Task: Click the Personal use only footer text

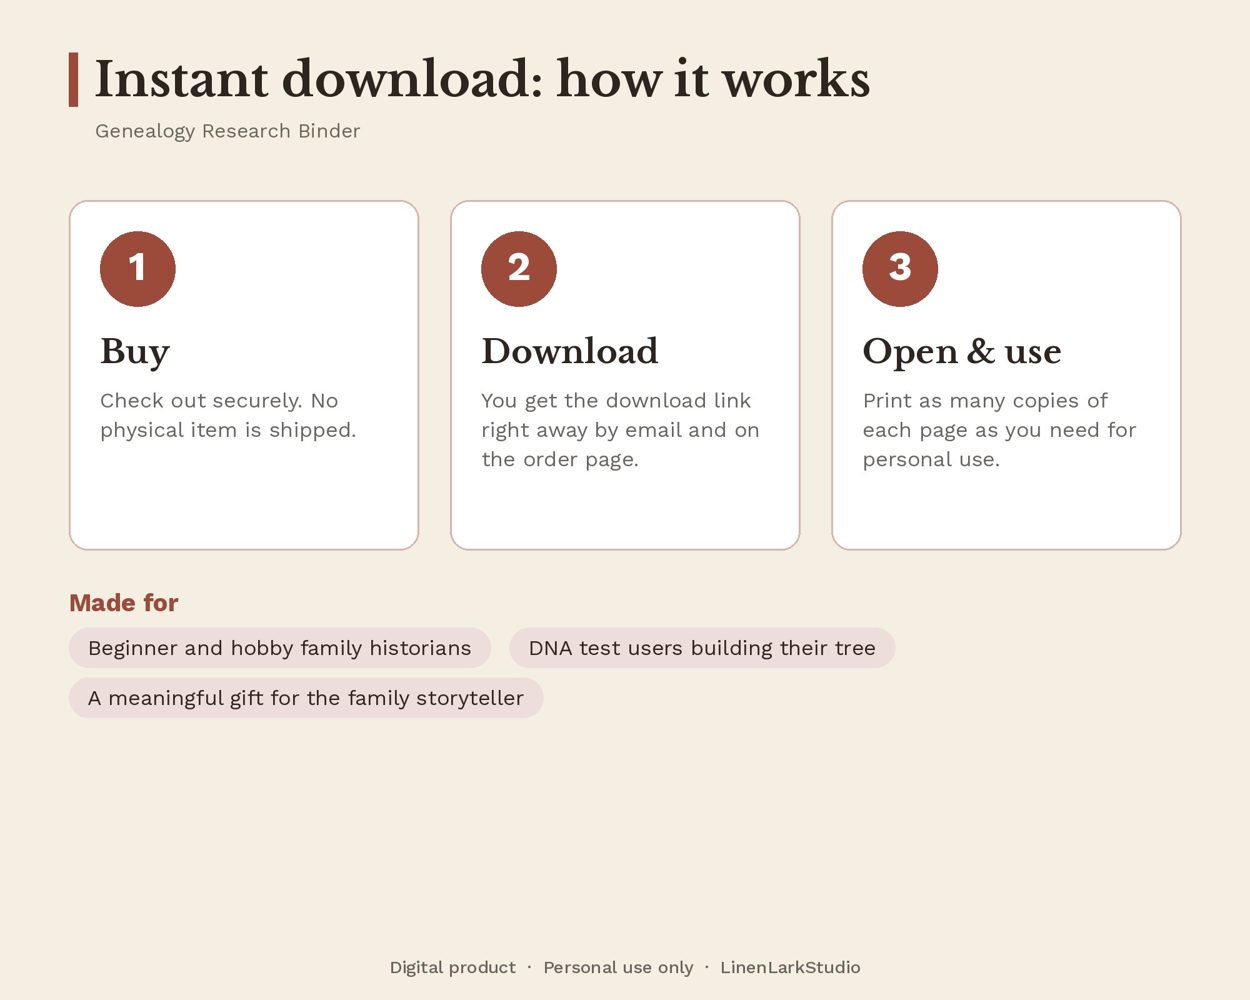Action: [618, 967]
